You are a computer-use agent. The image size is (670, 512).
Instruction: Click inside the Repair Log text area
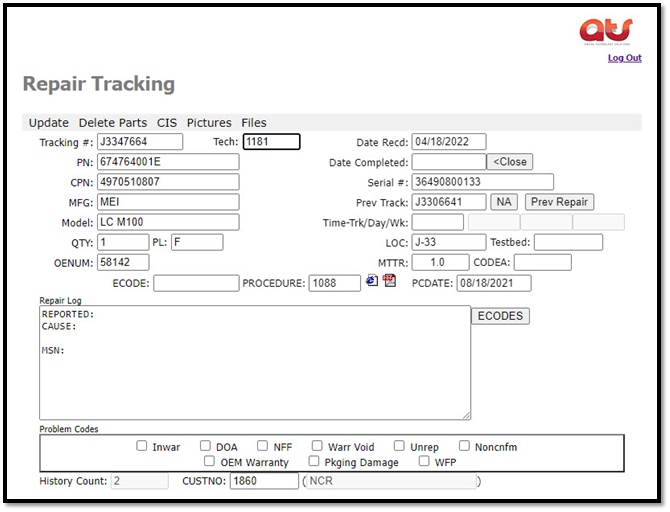(x=255, y=362)
